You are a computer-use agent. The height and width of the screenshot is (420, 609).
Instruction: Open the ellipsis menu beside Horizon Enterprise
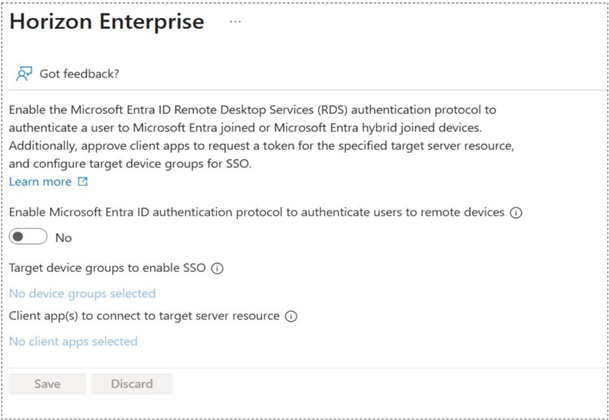click(x=235, y=22)
